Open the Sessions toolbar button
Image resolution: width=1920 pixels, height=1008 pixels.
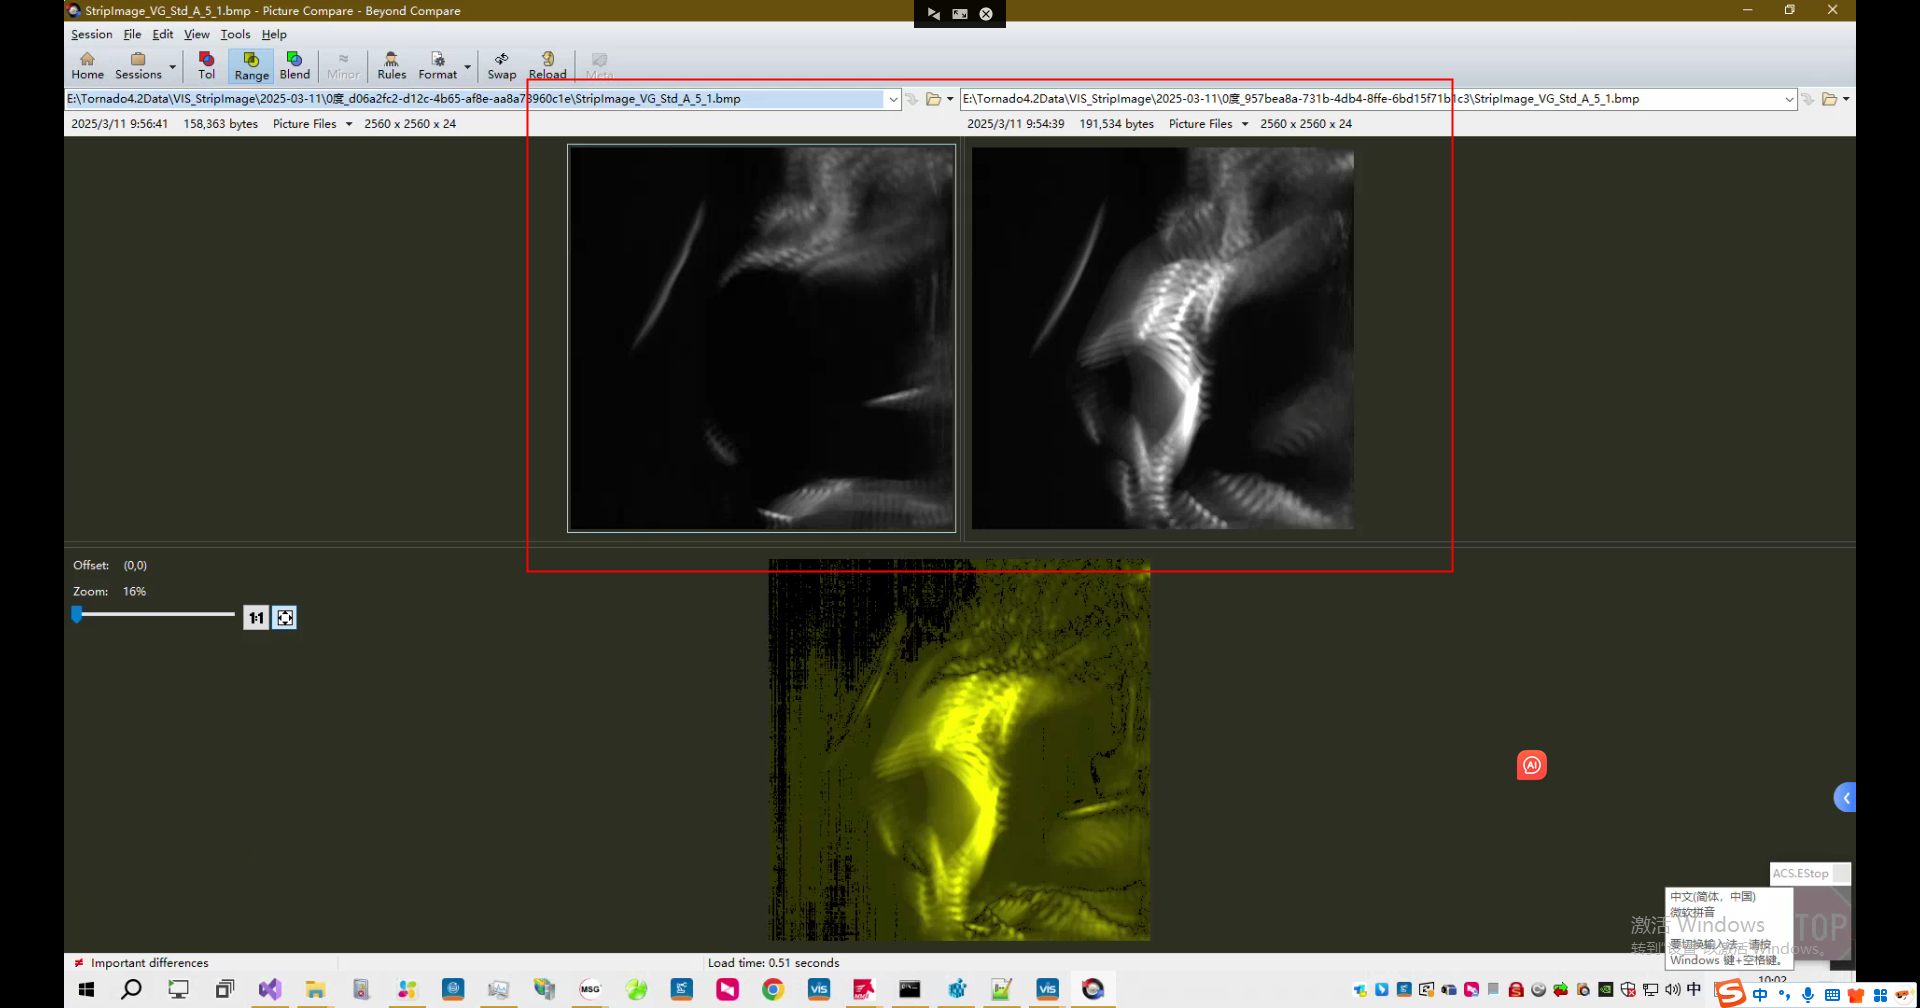pos(138,66)
